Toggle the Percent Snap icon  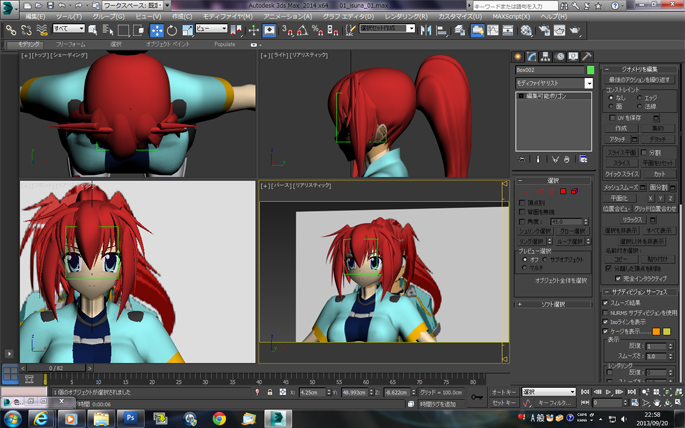pyautogui.click(x=317, y=30)
